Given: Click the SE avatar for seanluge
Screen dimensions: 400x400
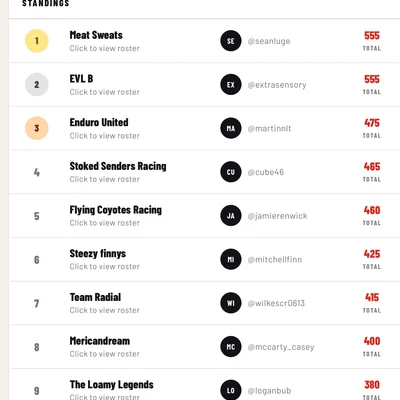Looking at the screenshot, I should [x=231, y=41].
